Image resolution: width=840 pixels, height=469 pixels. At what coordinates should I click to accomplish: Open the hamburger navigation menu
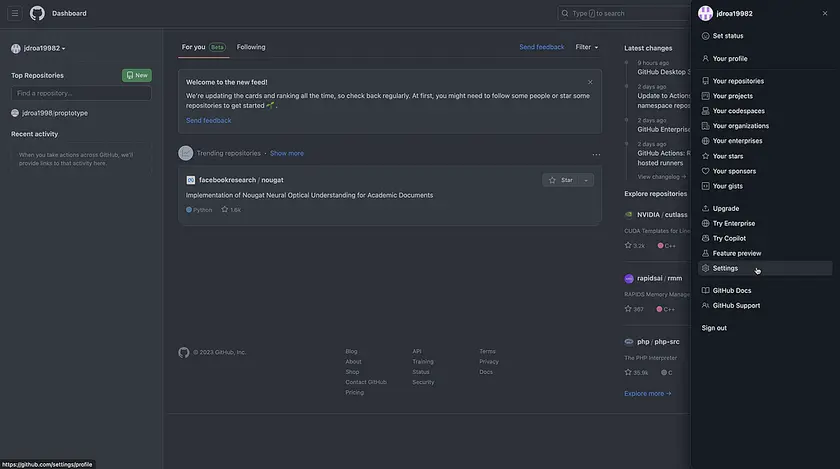pyautogui.click(x=14, y=13)
